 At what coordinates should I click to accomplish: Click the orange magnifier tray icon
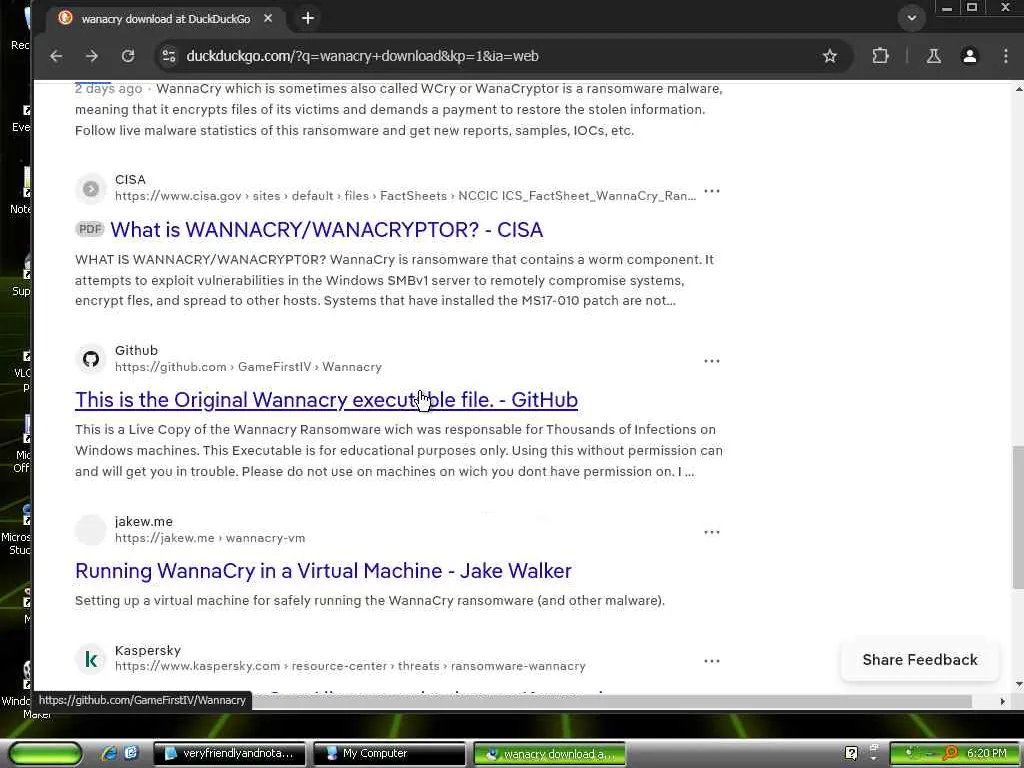tap(950, 754)
